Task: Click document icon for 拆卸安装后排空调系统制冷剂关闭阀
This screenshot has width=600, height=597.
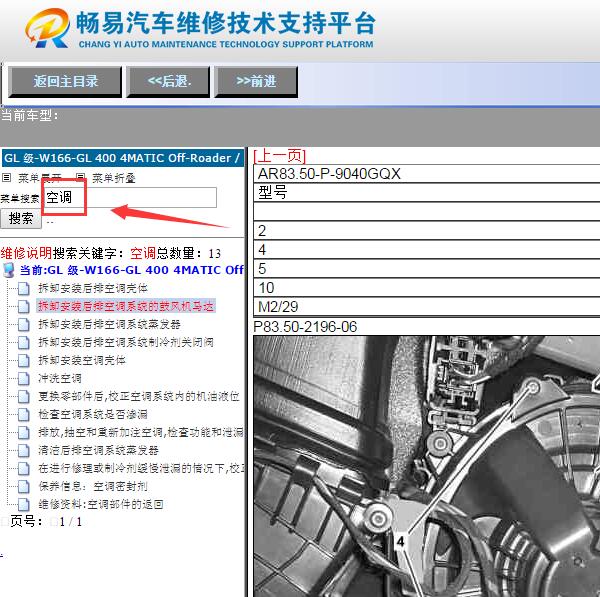Action: 24,343
